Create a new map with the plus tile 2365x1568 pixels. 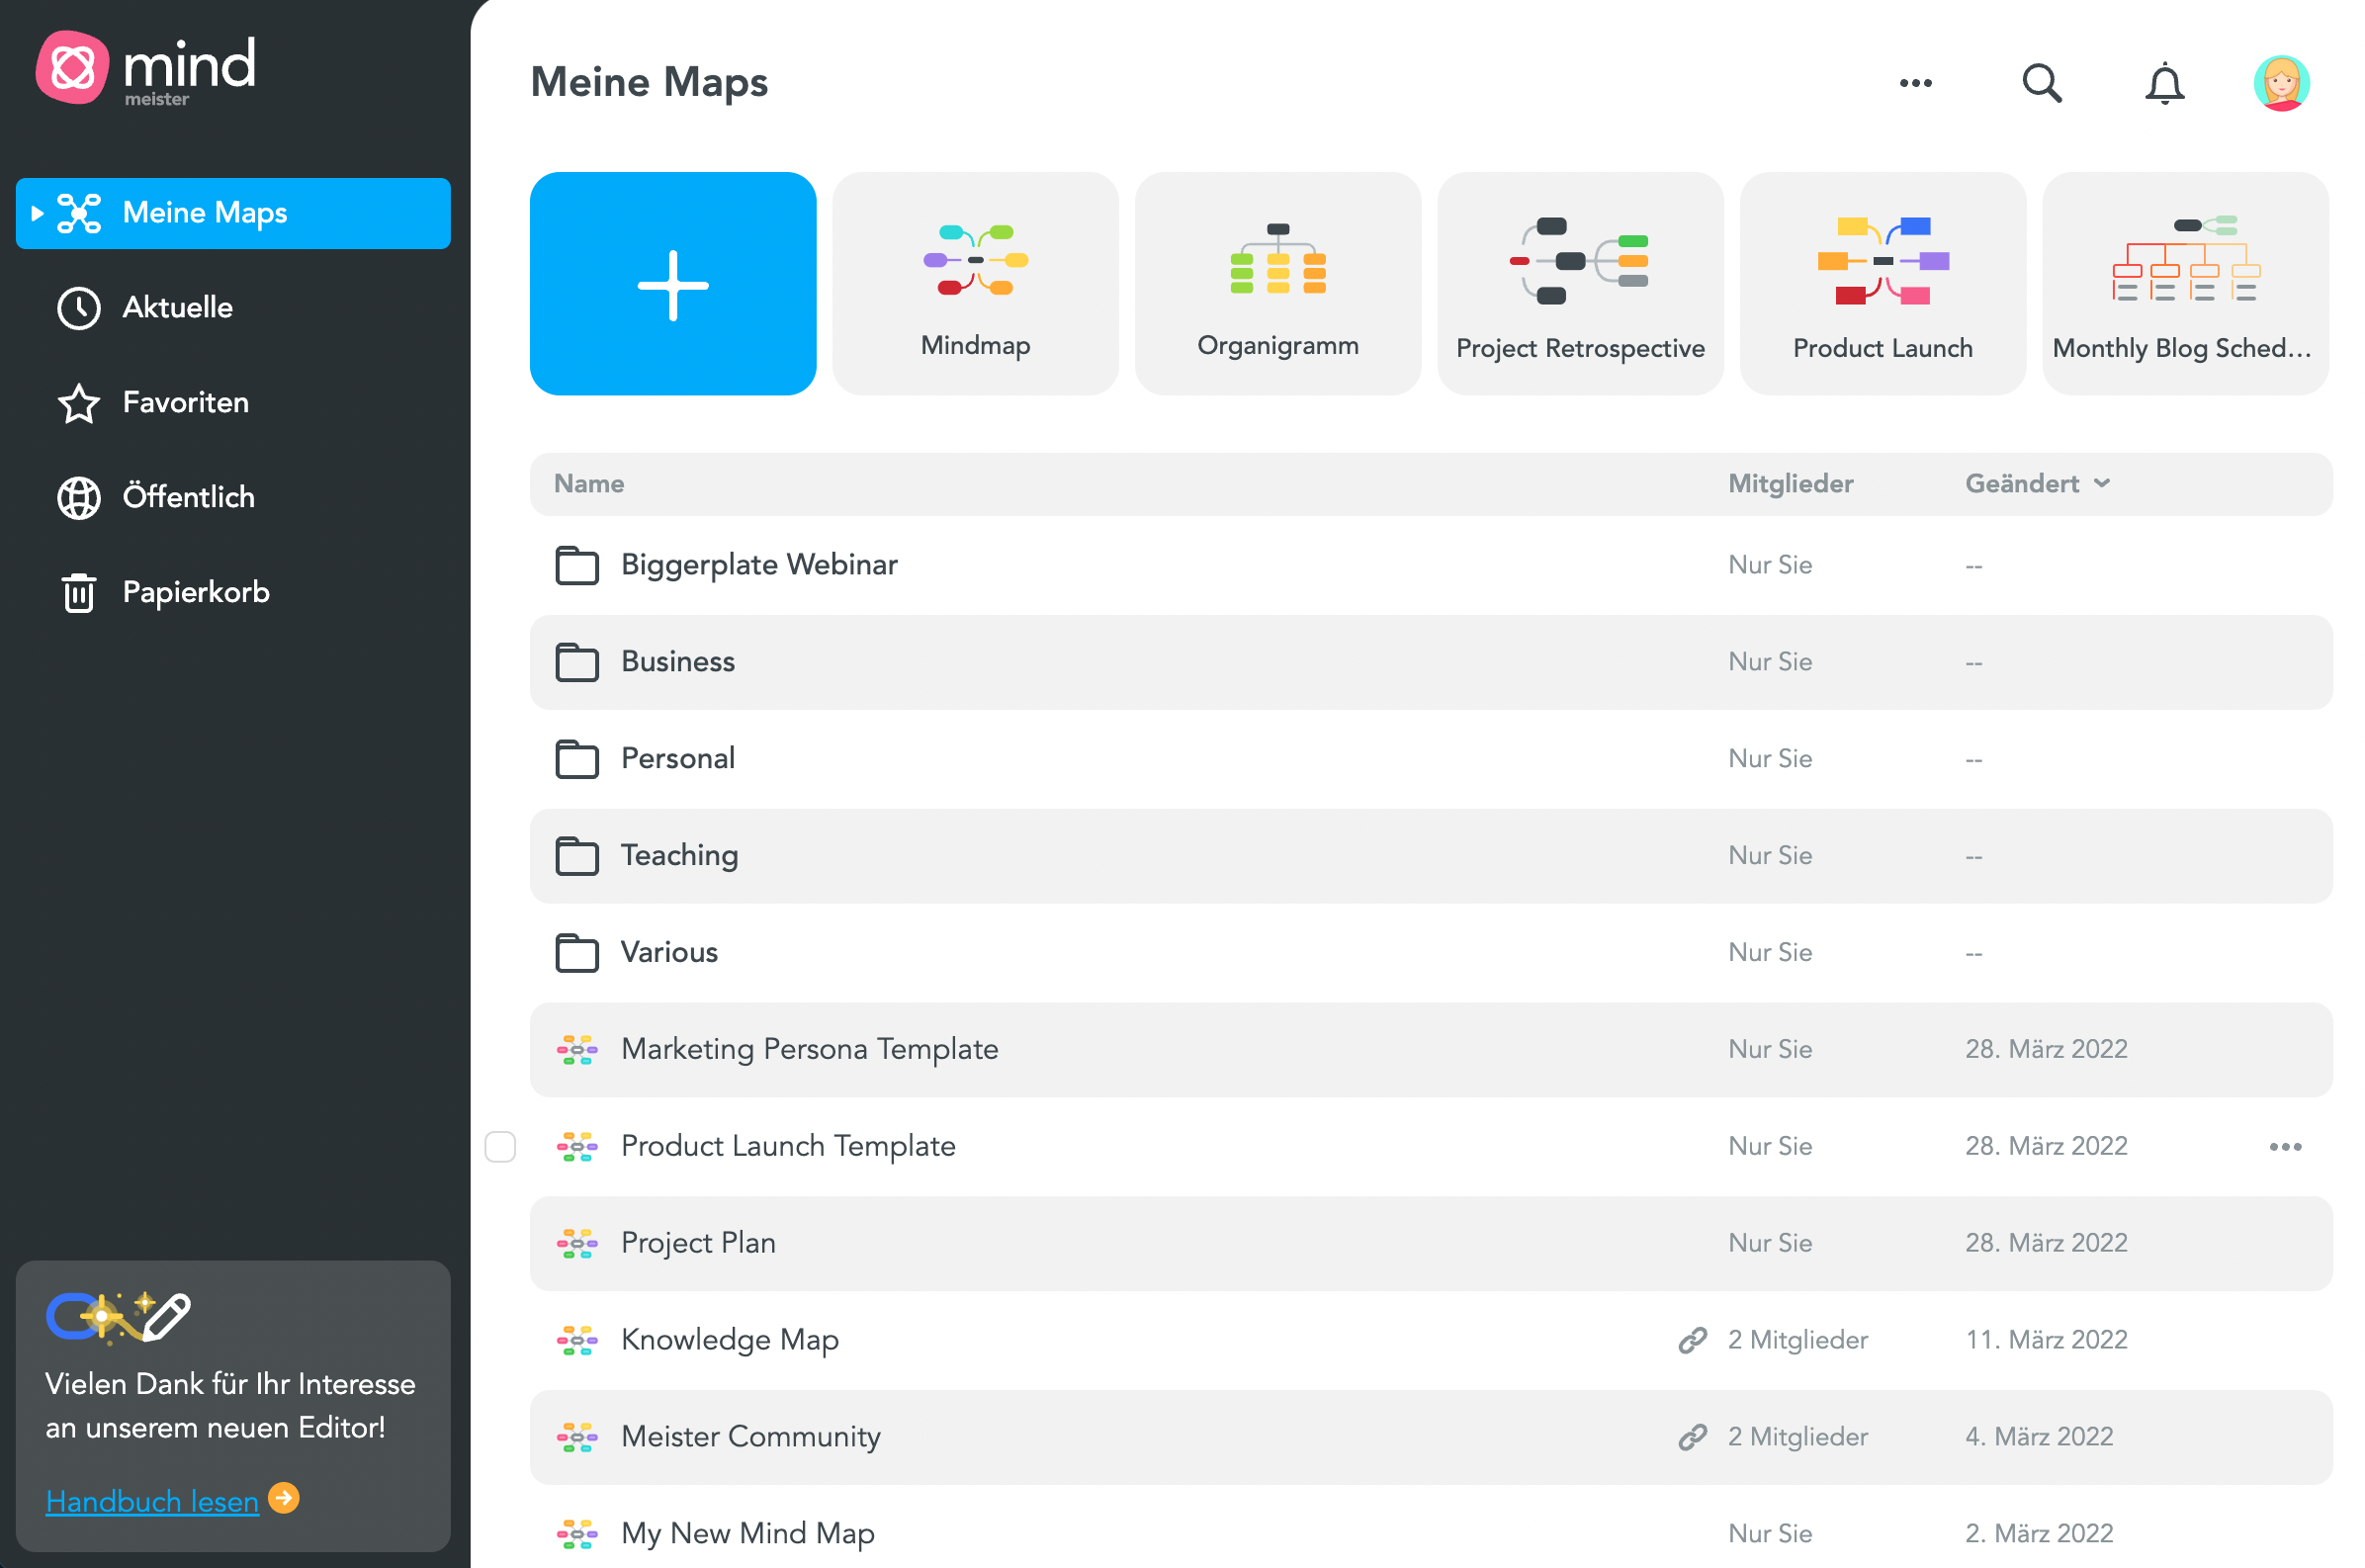(672, 284)
